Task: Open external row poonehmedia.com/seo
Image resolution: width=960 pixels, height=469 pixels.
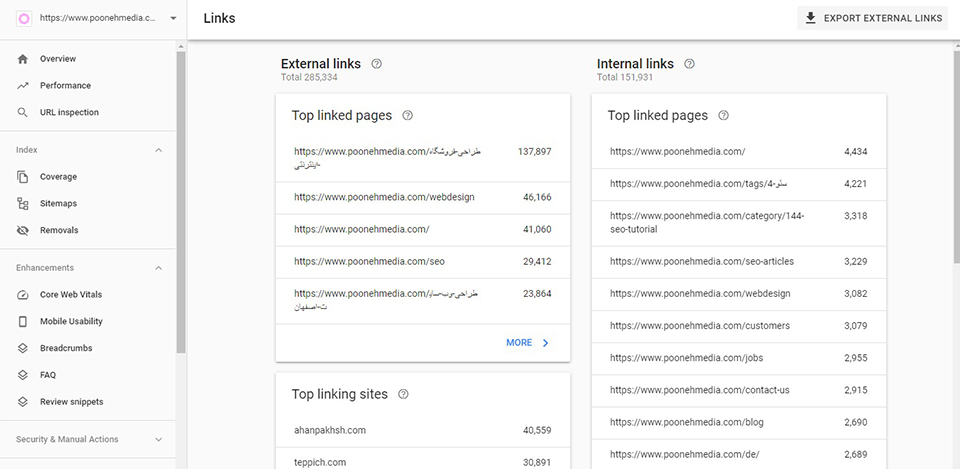Action: (x=423, y=262)
